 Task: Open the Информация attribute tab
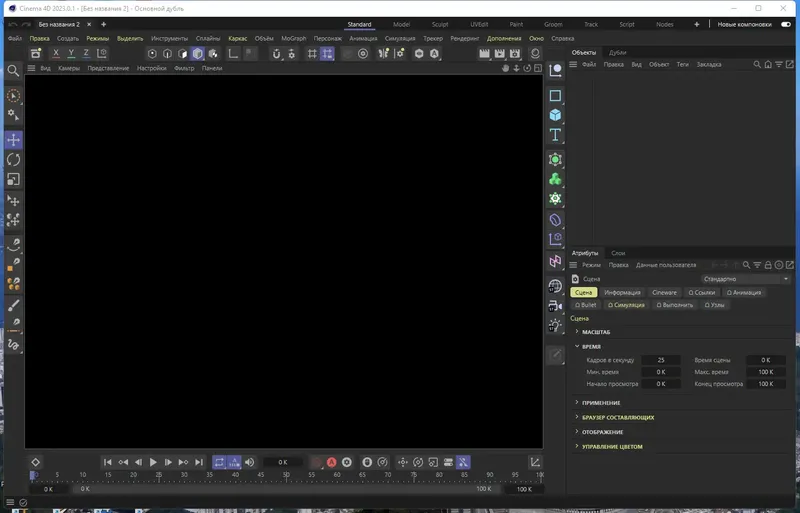[x=622, y=292]
